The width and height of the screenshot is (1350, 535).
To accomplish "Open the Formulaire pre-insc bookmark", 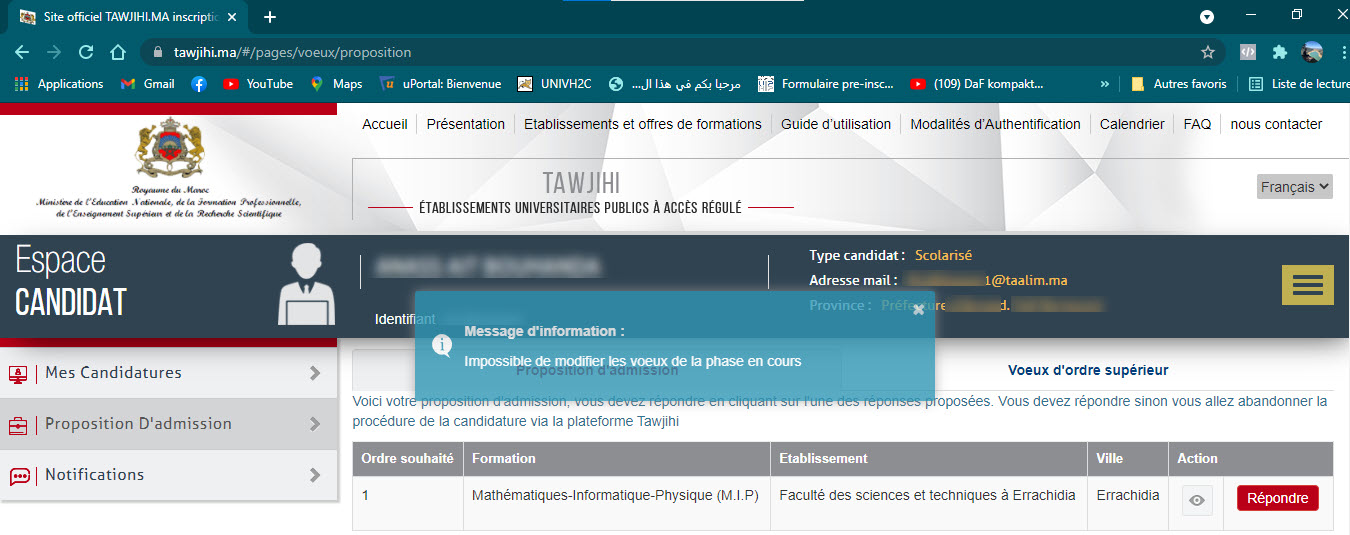I will click(826, 84).
